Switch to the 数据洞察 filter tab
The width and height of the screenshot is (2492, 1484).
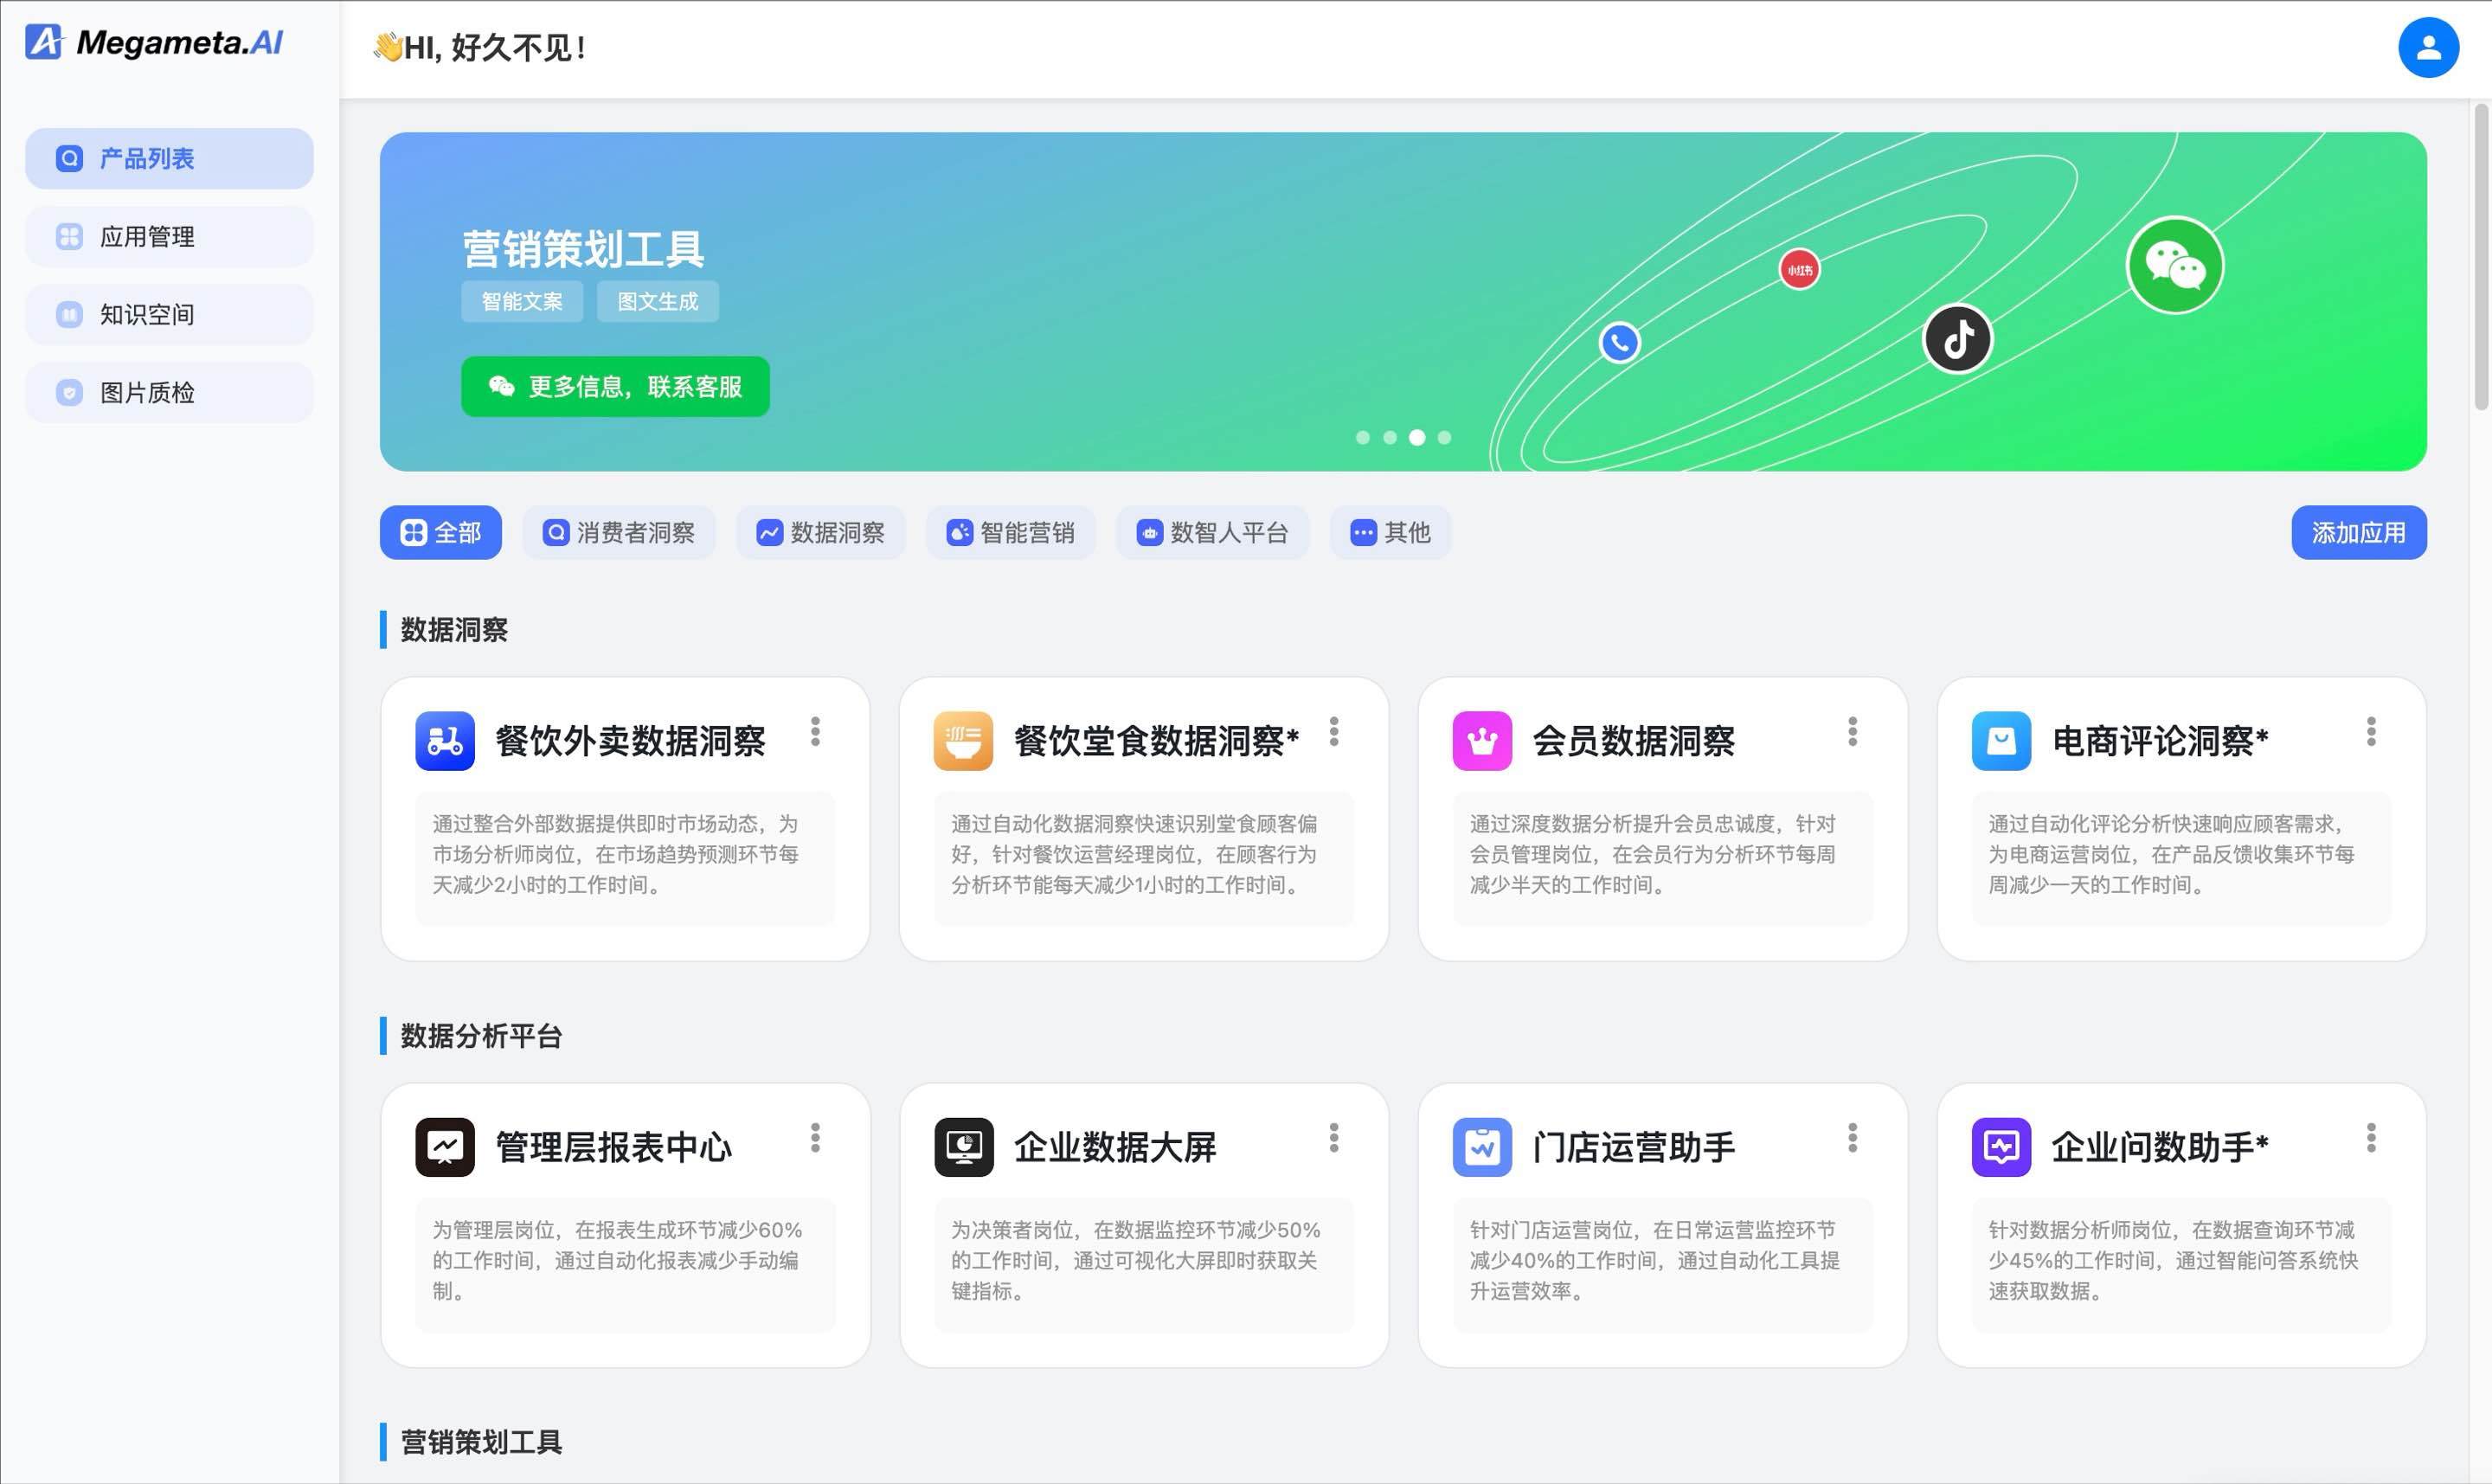tap(821, 532)
